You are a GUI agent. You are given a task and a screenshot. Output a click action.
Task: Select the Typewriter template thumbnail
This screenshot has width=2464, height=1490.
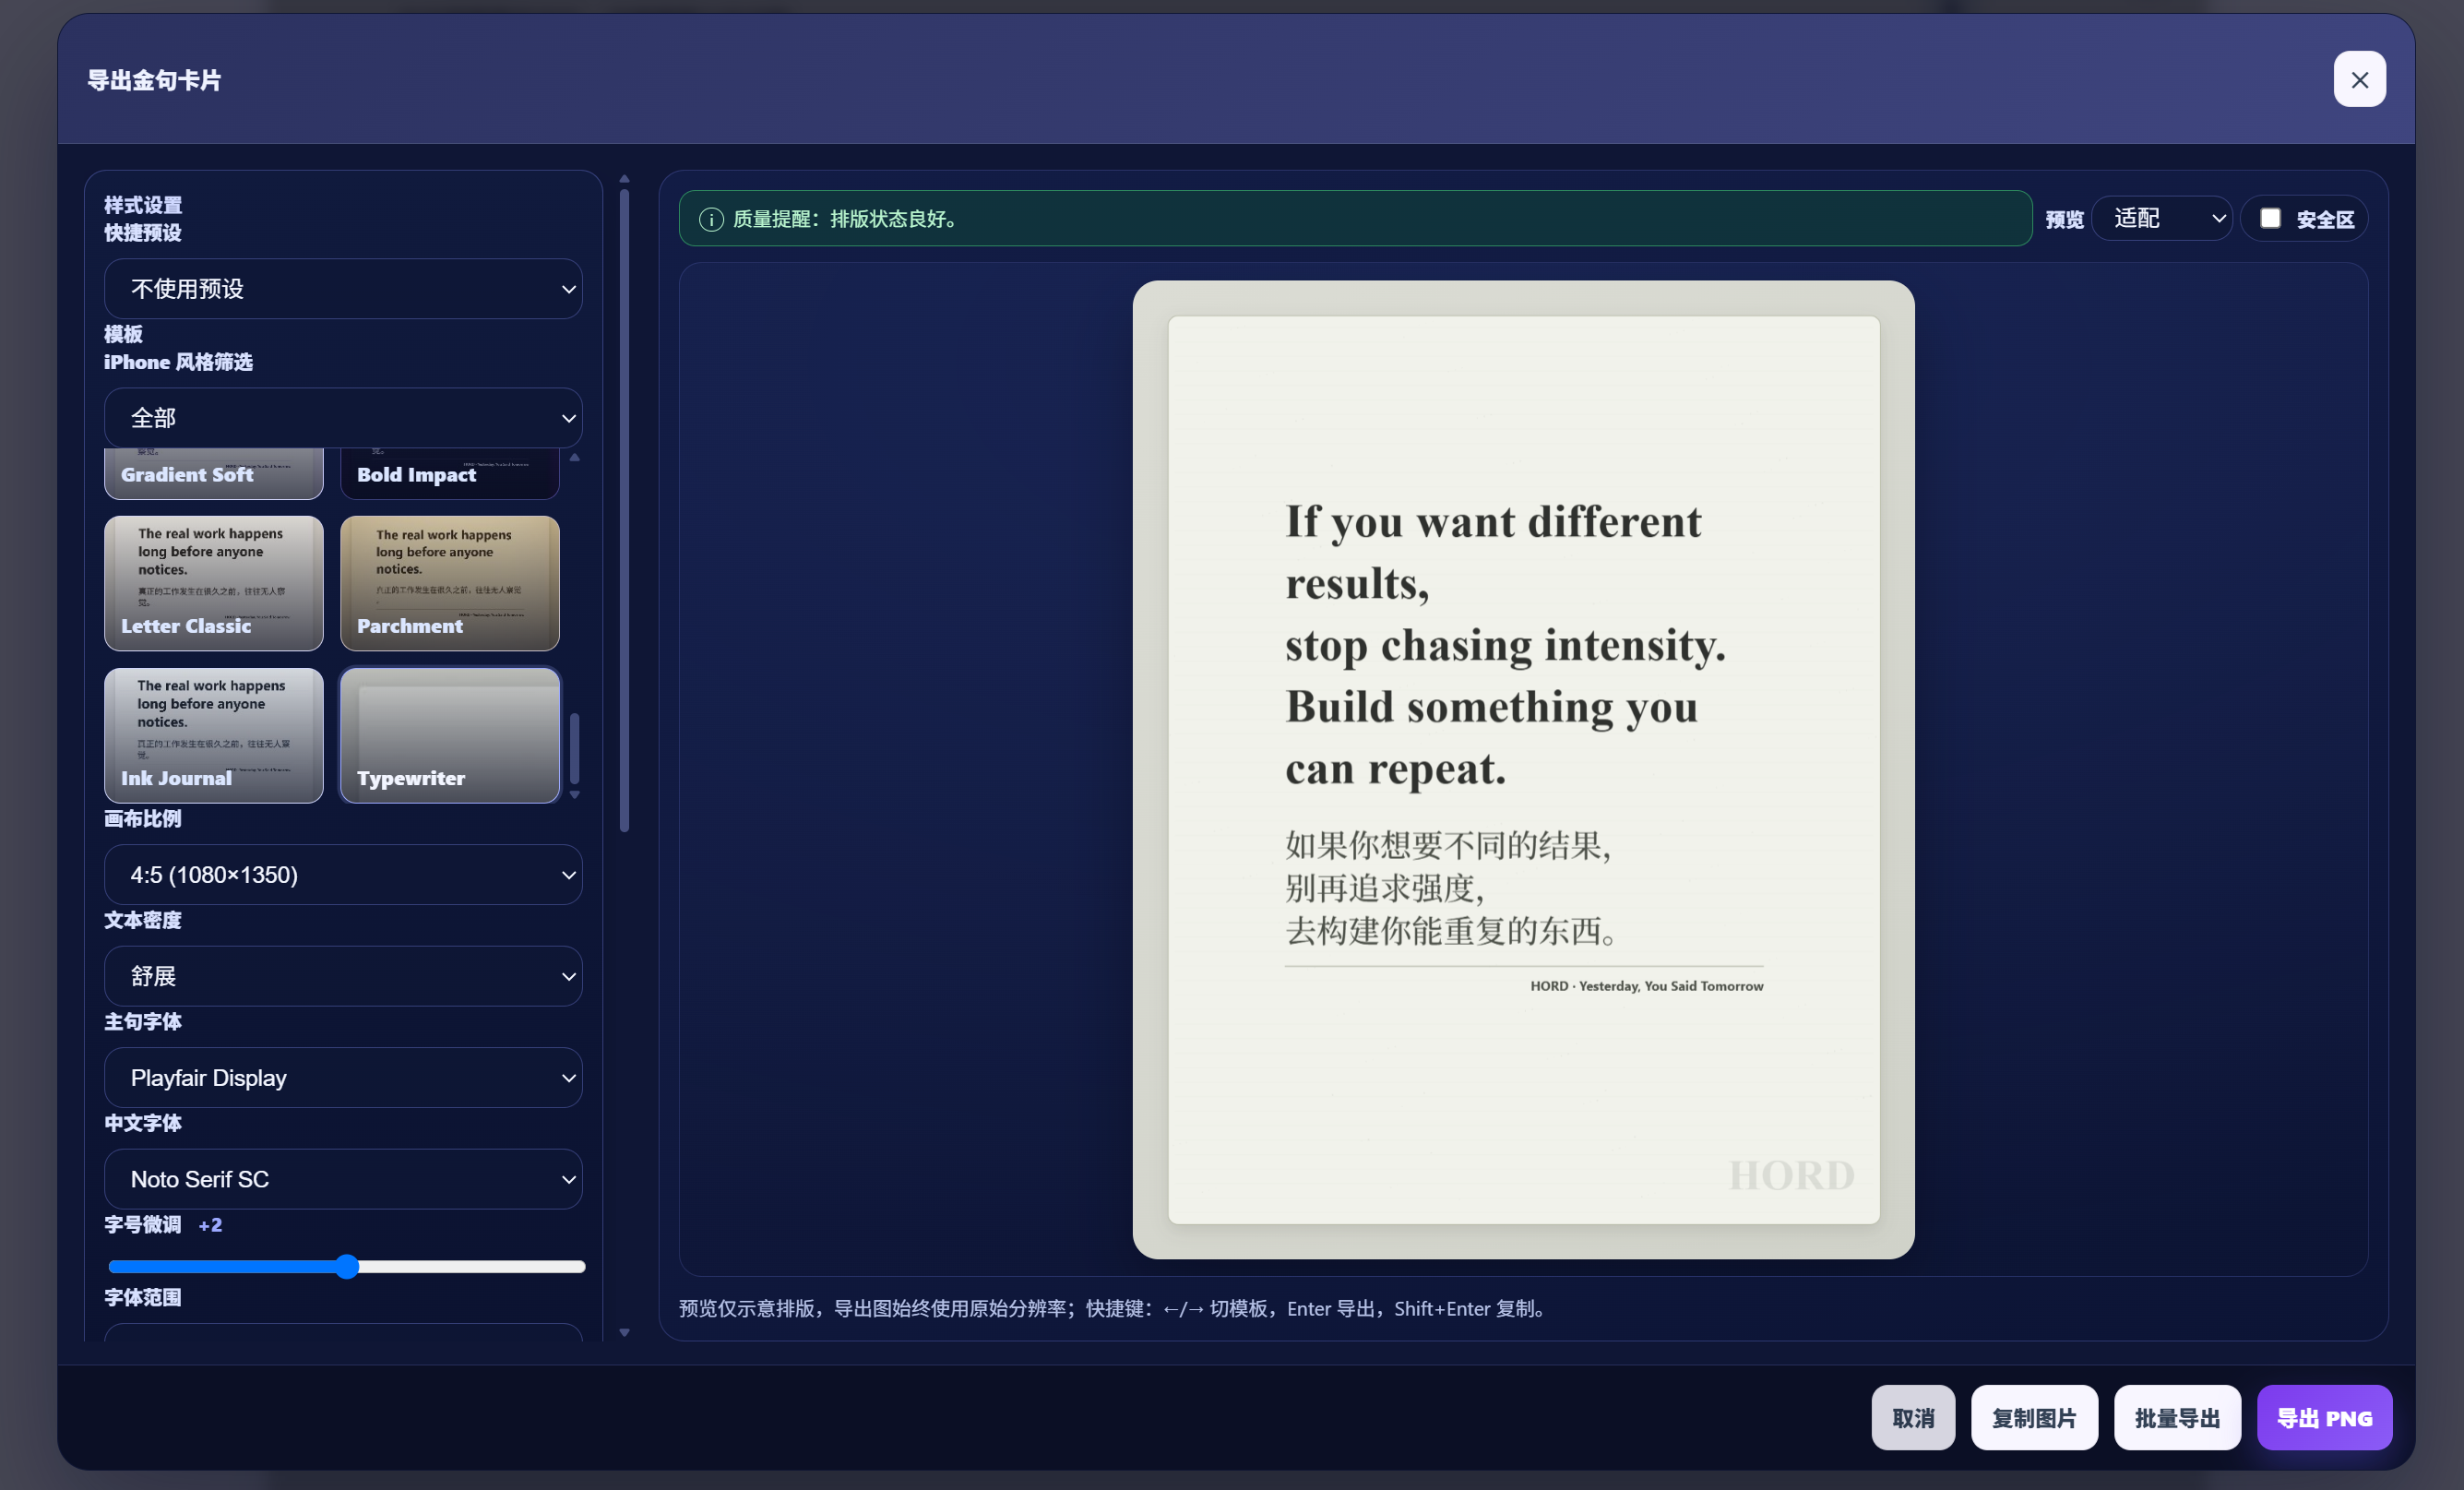[449, 736]
